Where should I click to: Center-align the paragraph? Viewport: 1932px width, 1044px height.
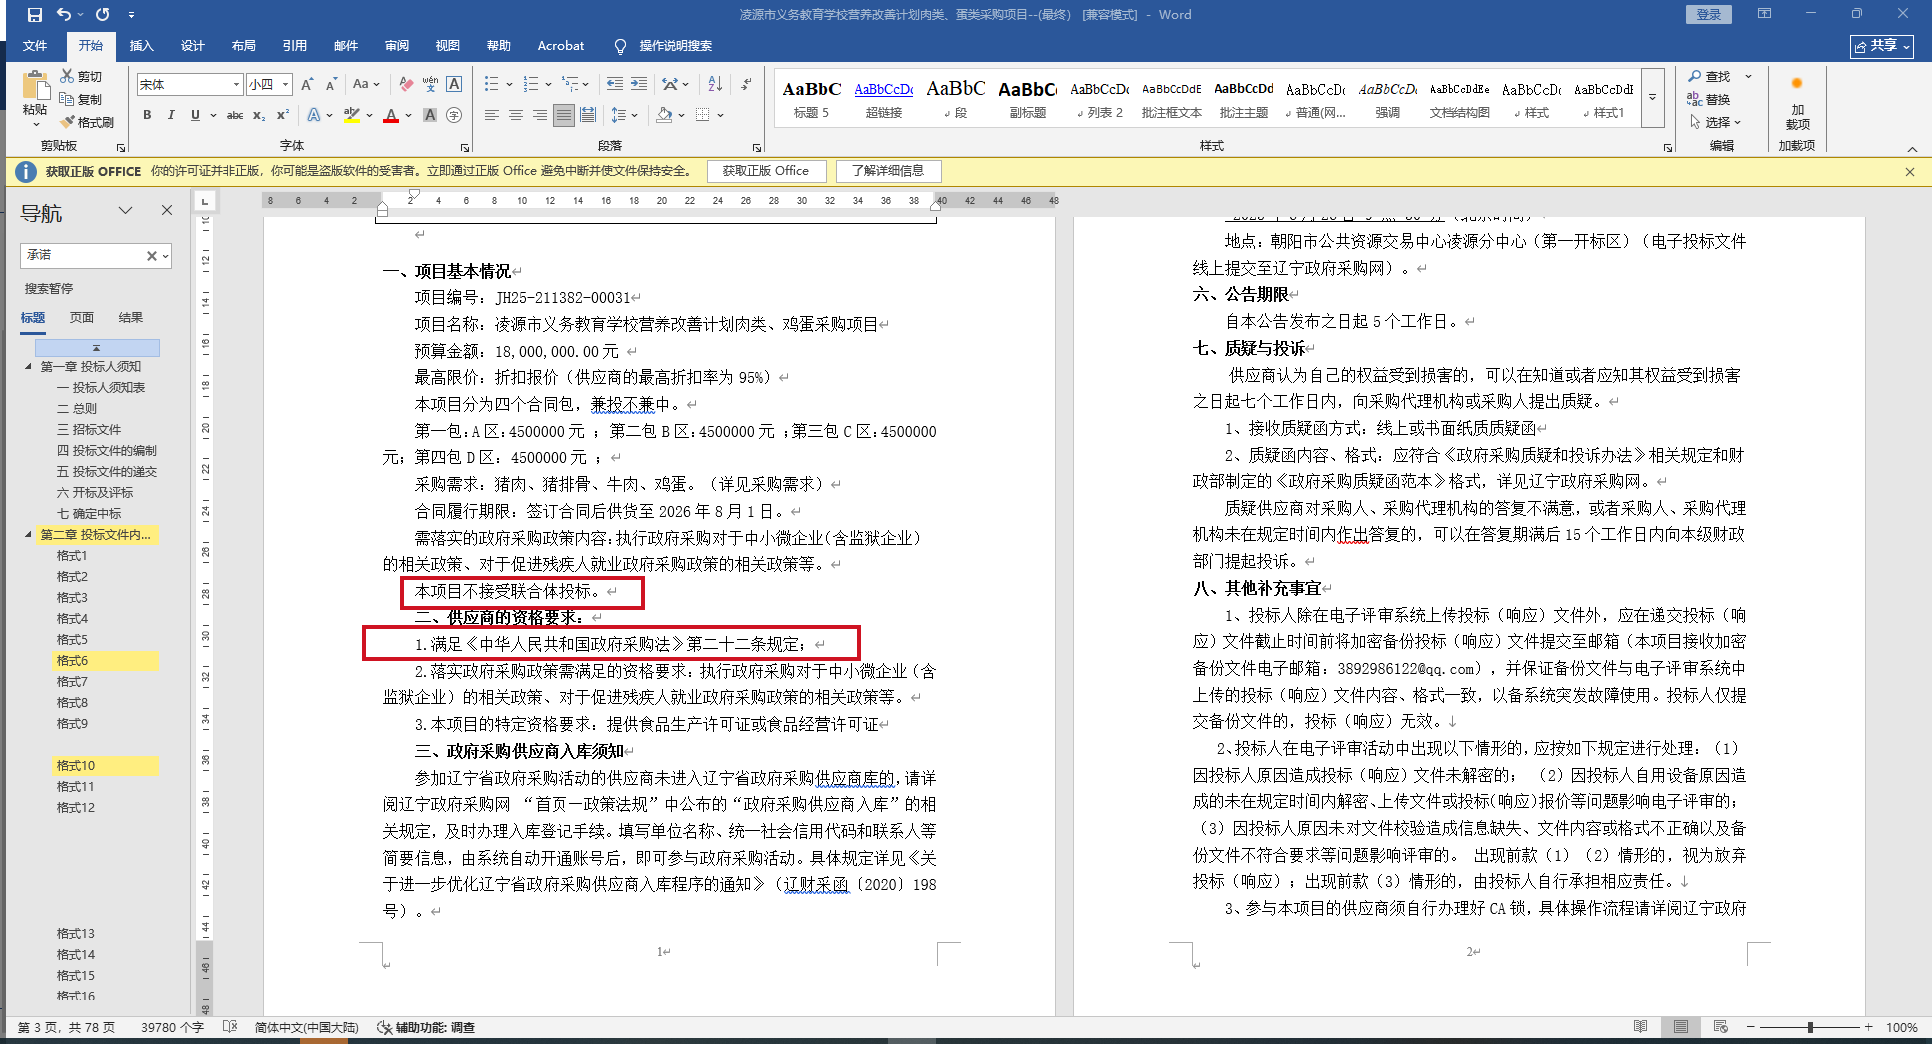tap(516, 115)
